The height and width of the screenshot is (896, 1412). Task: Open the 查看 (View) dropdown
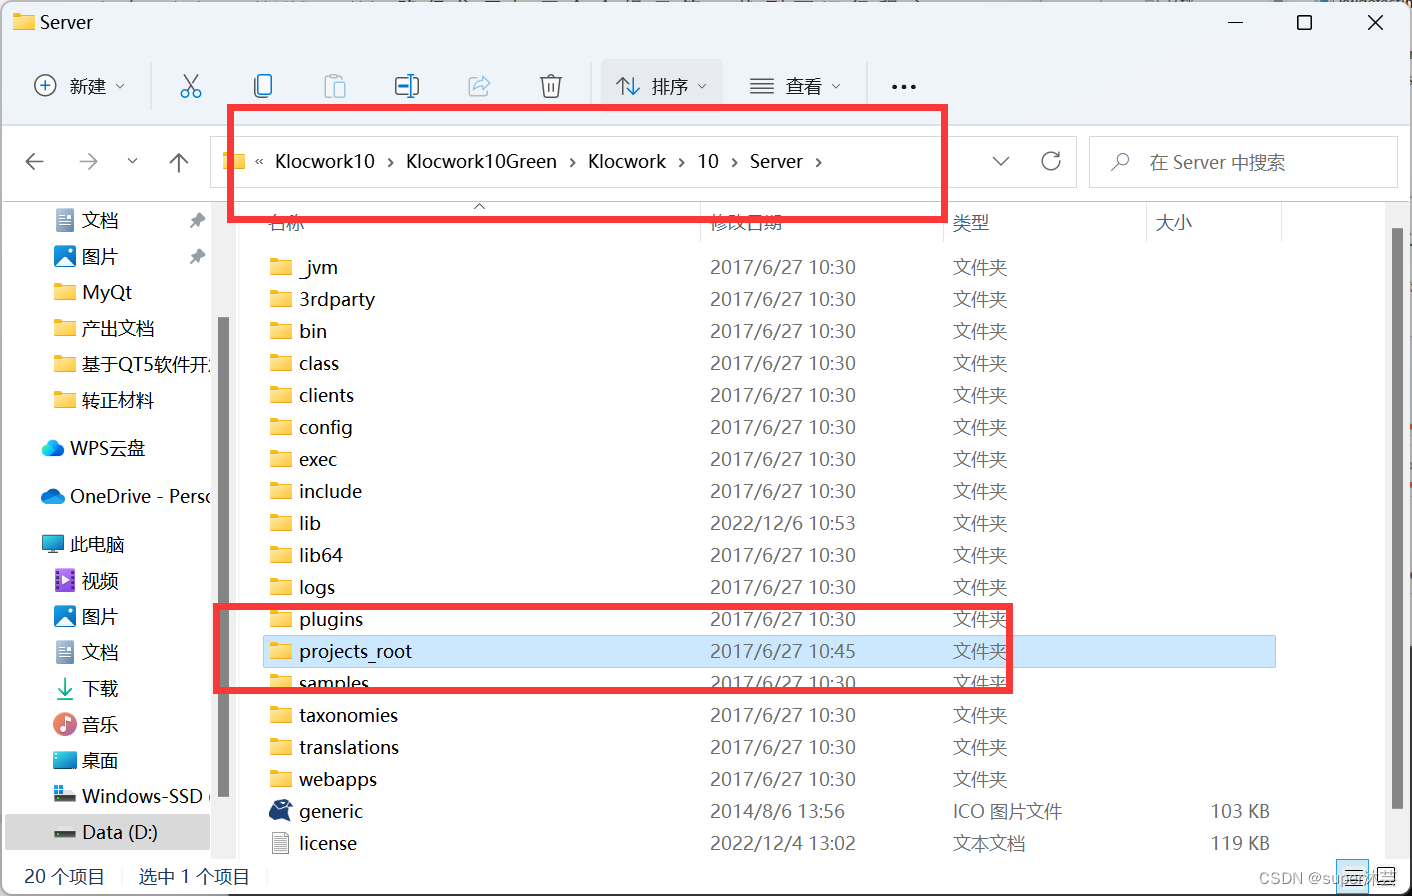pyautogui.click(x=795, y=86)
